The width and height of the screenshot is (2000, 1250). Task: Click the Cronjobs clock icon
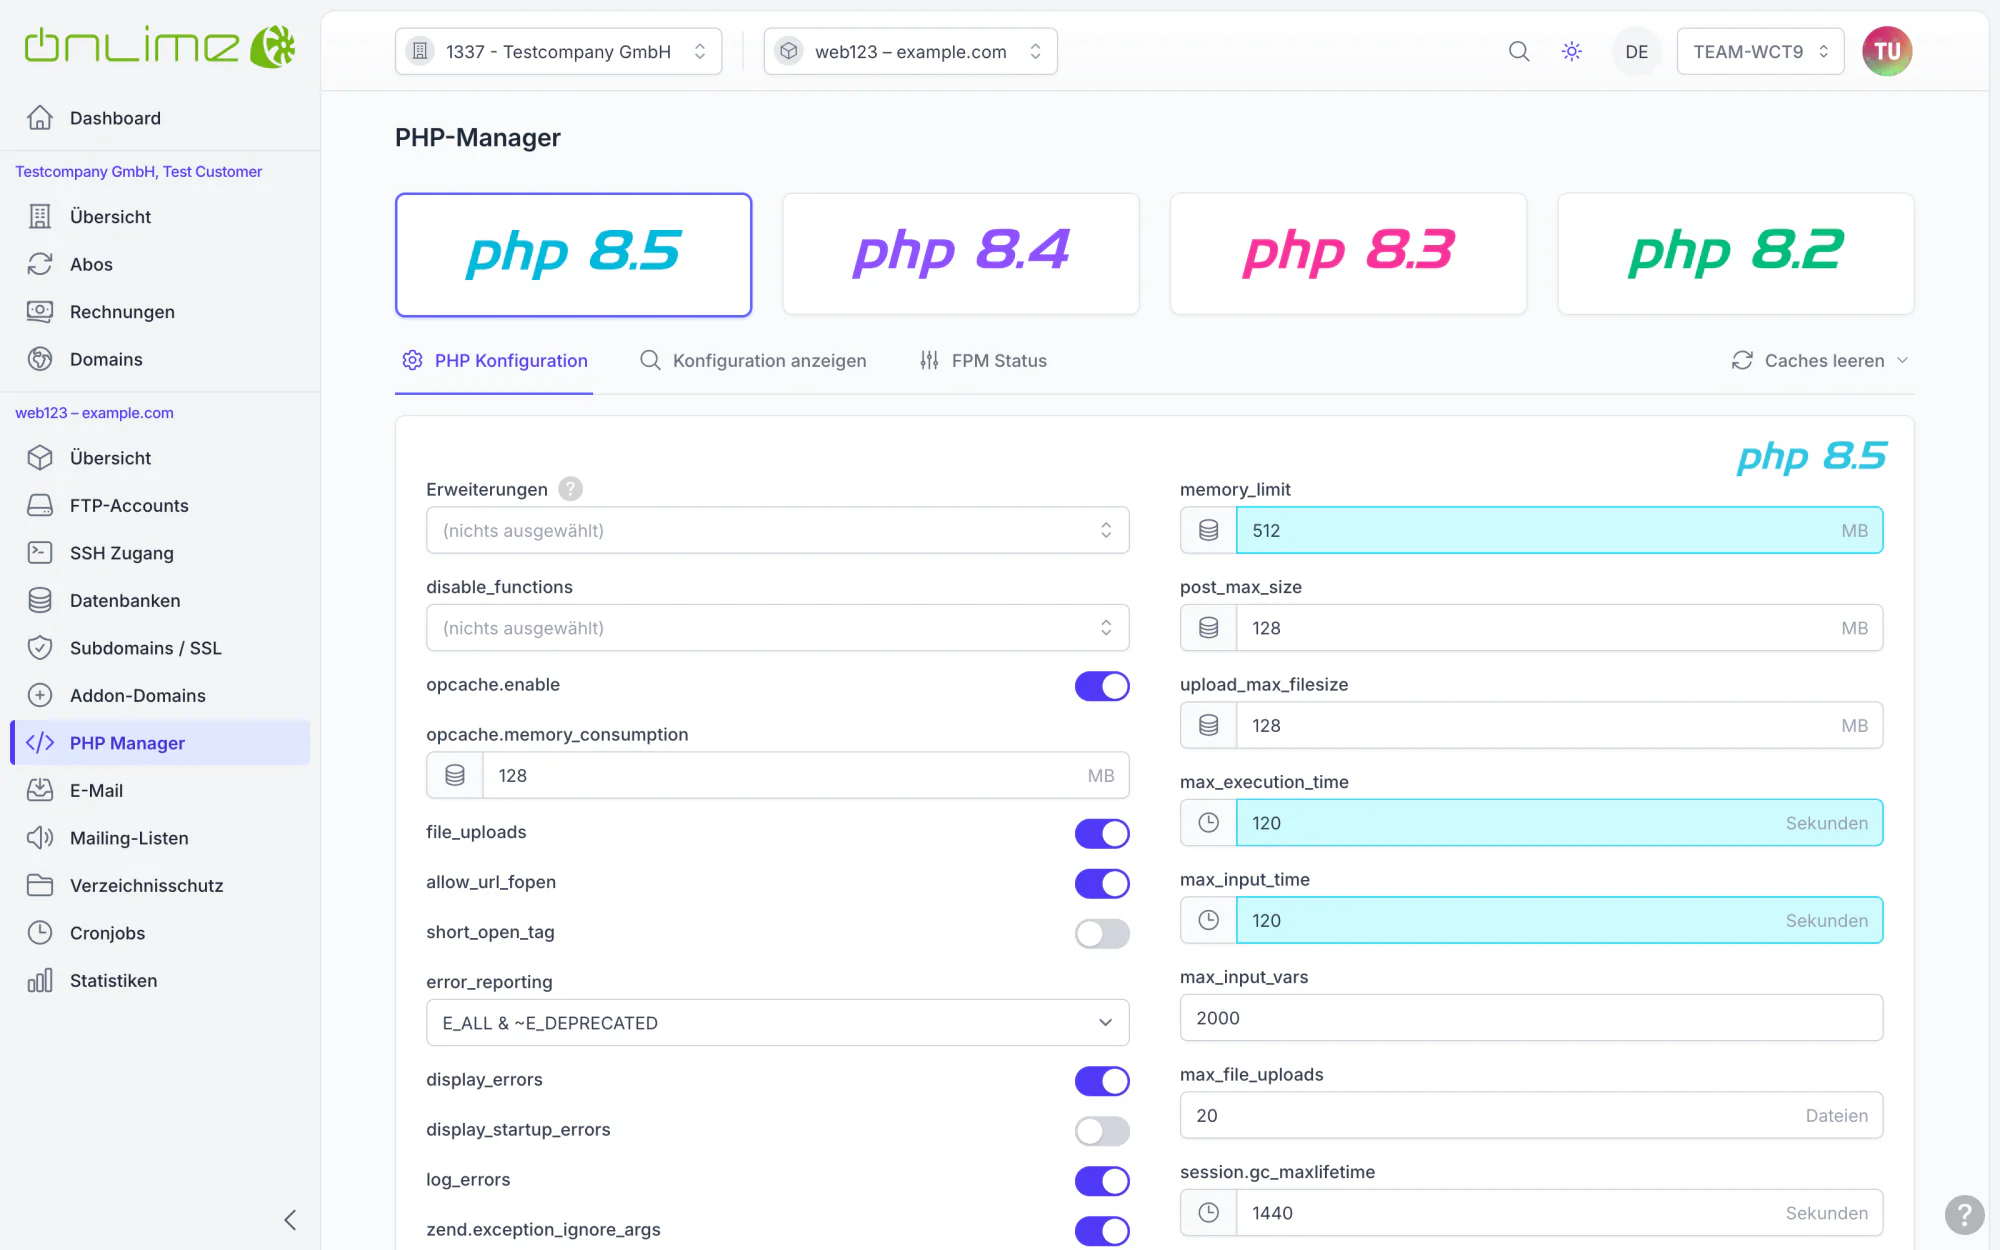pos(40,933)
